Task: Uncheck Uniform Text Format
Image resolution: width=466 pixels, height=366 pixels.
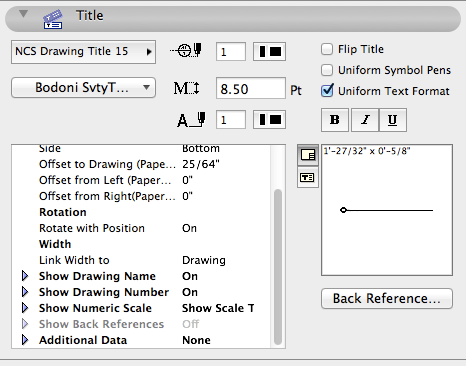Action: (327, 91)
